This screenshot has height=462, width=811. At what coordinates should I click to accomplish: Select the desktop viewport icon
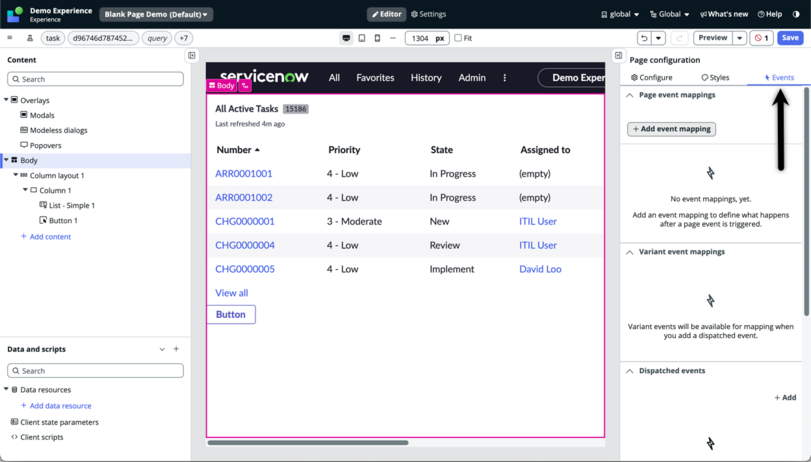[346, 38]
